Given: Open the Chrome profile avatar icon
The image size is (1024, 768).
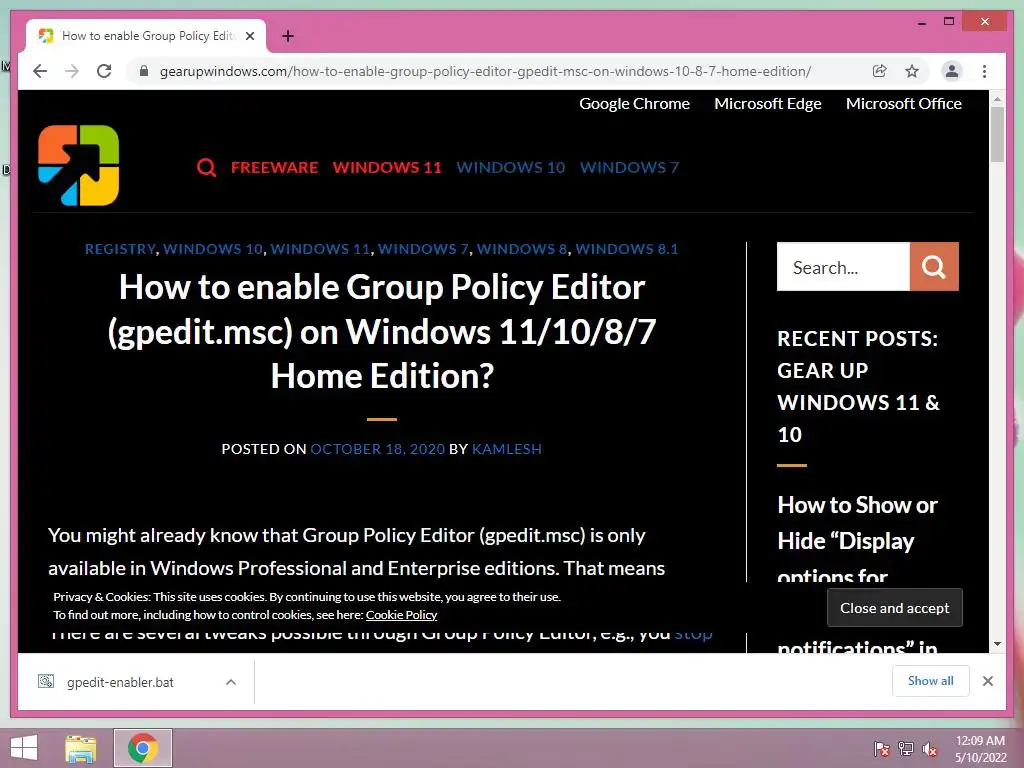Looking at the screenshot, I should coord(952,71).
